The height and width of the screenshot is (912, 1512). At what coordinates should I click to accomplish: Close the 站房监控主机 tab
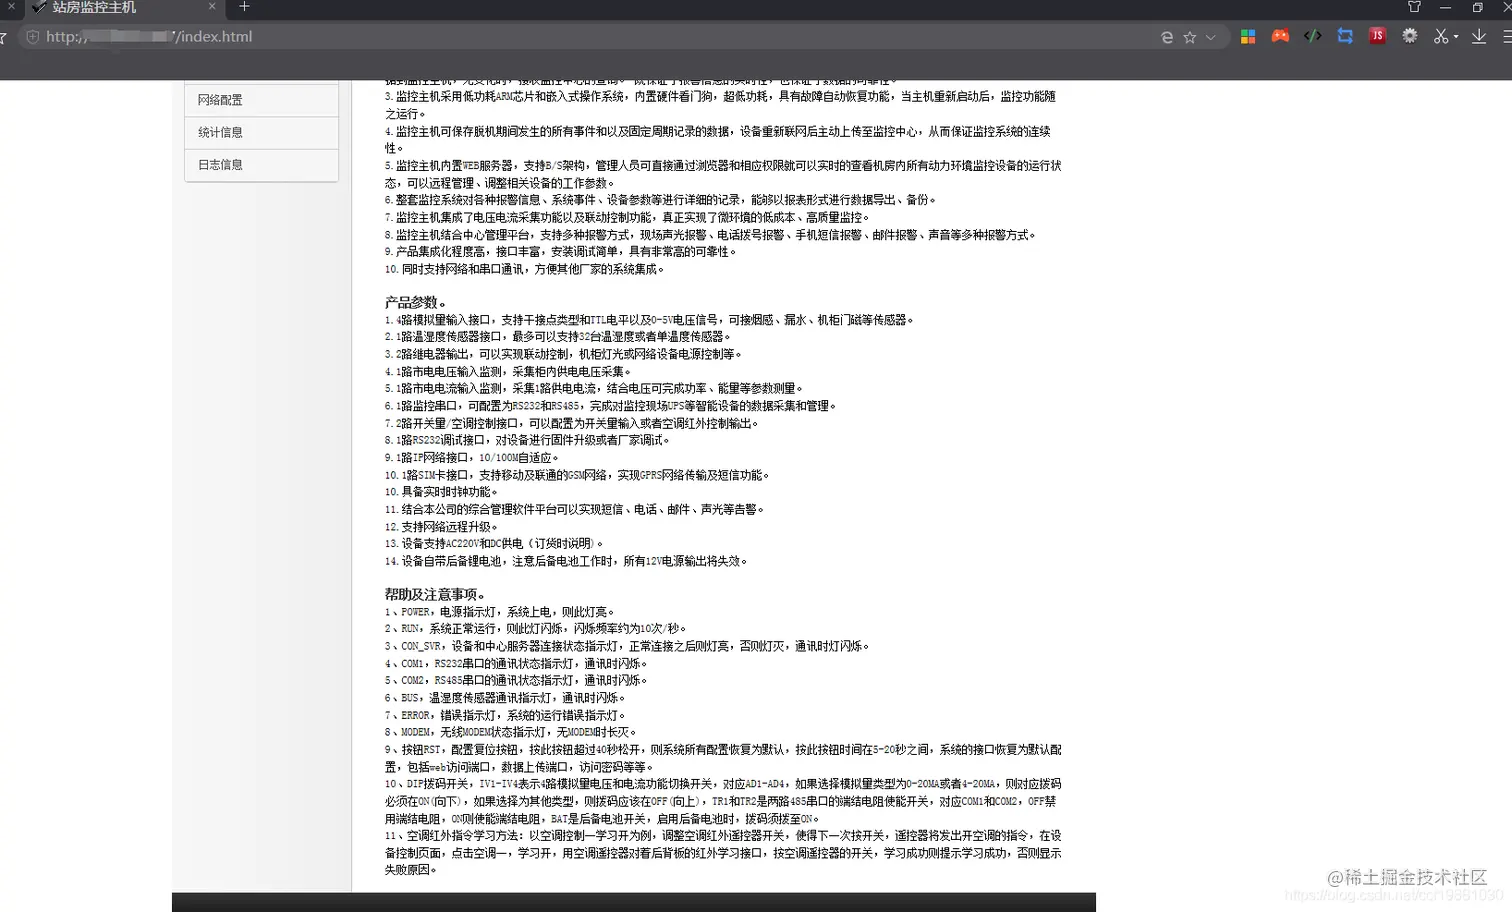212,7
